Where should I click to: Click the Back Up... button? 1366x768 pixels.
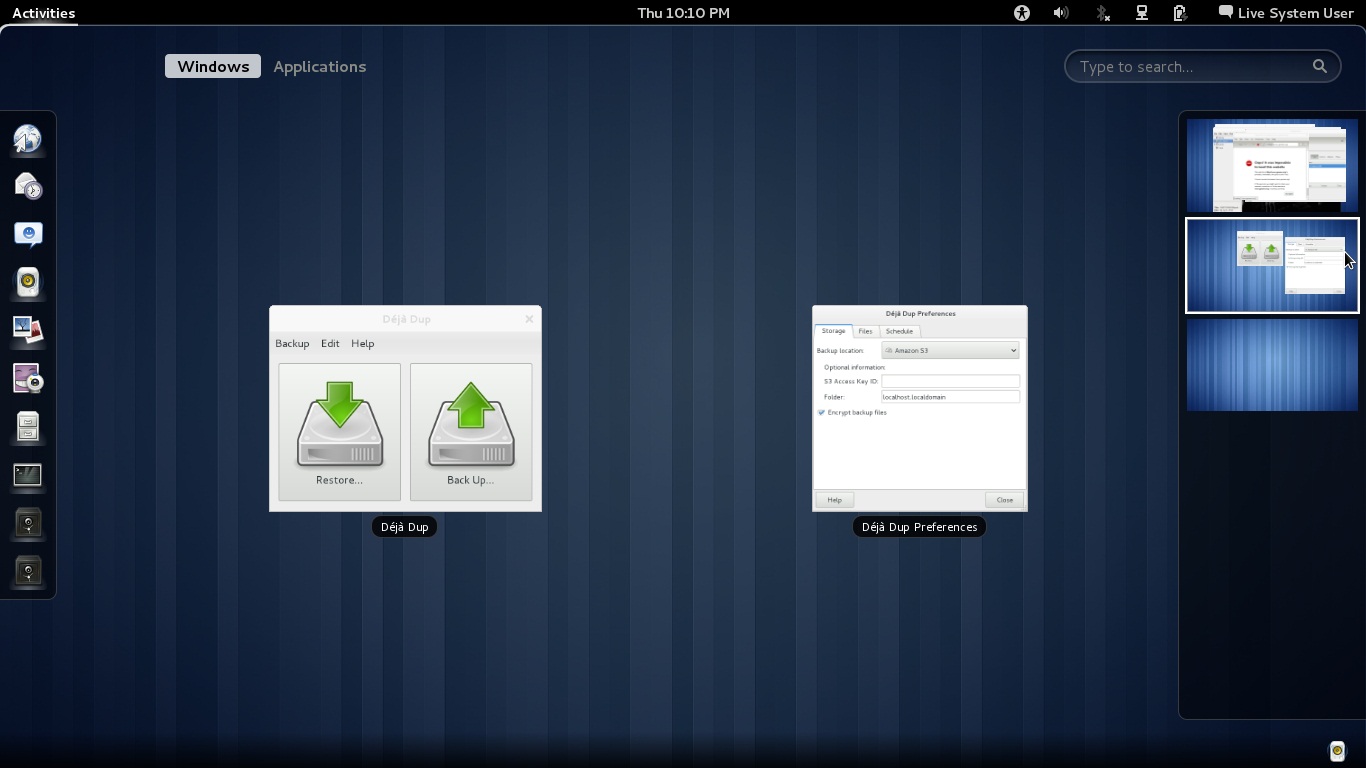[470, 432]
